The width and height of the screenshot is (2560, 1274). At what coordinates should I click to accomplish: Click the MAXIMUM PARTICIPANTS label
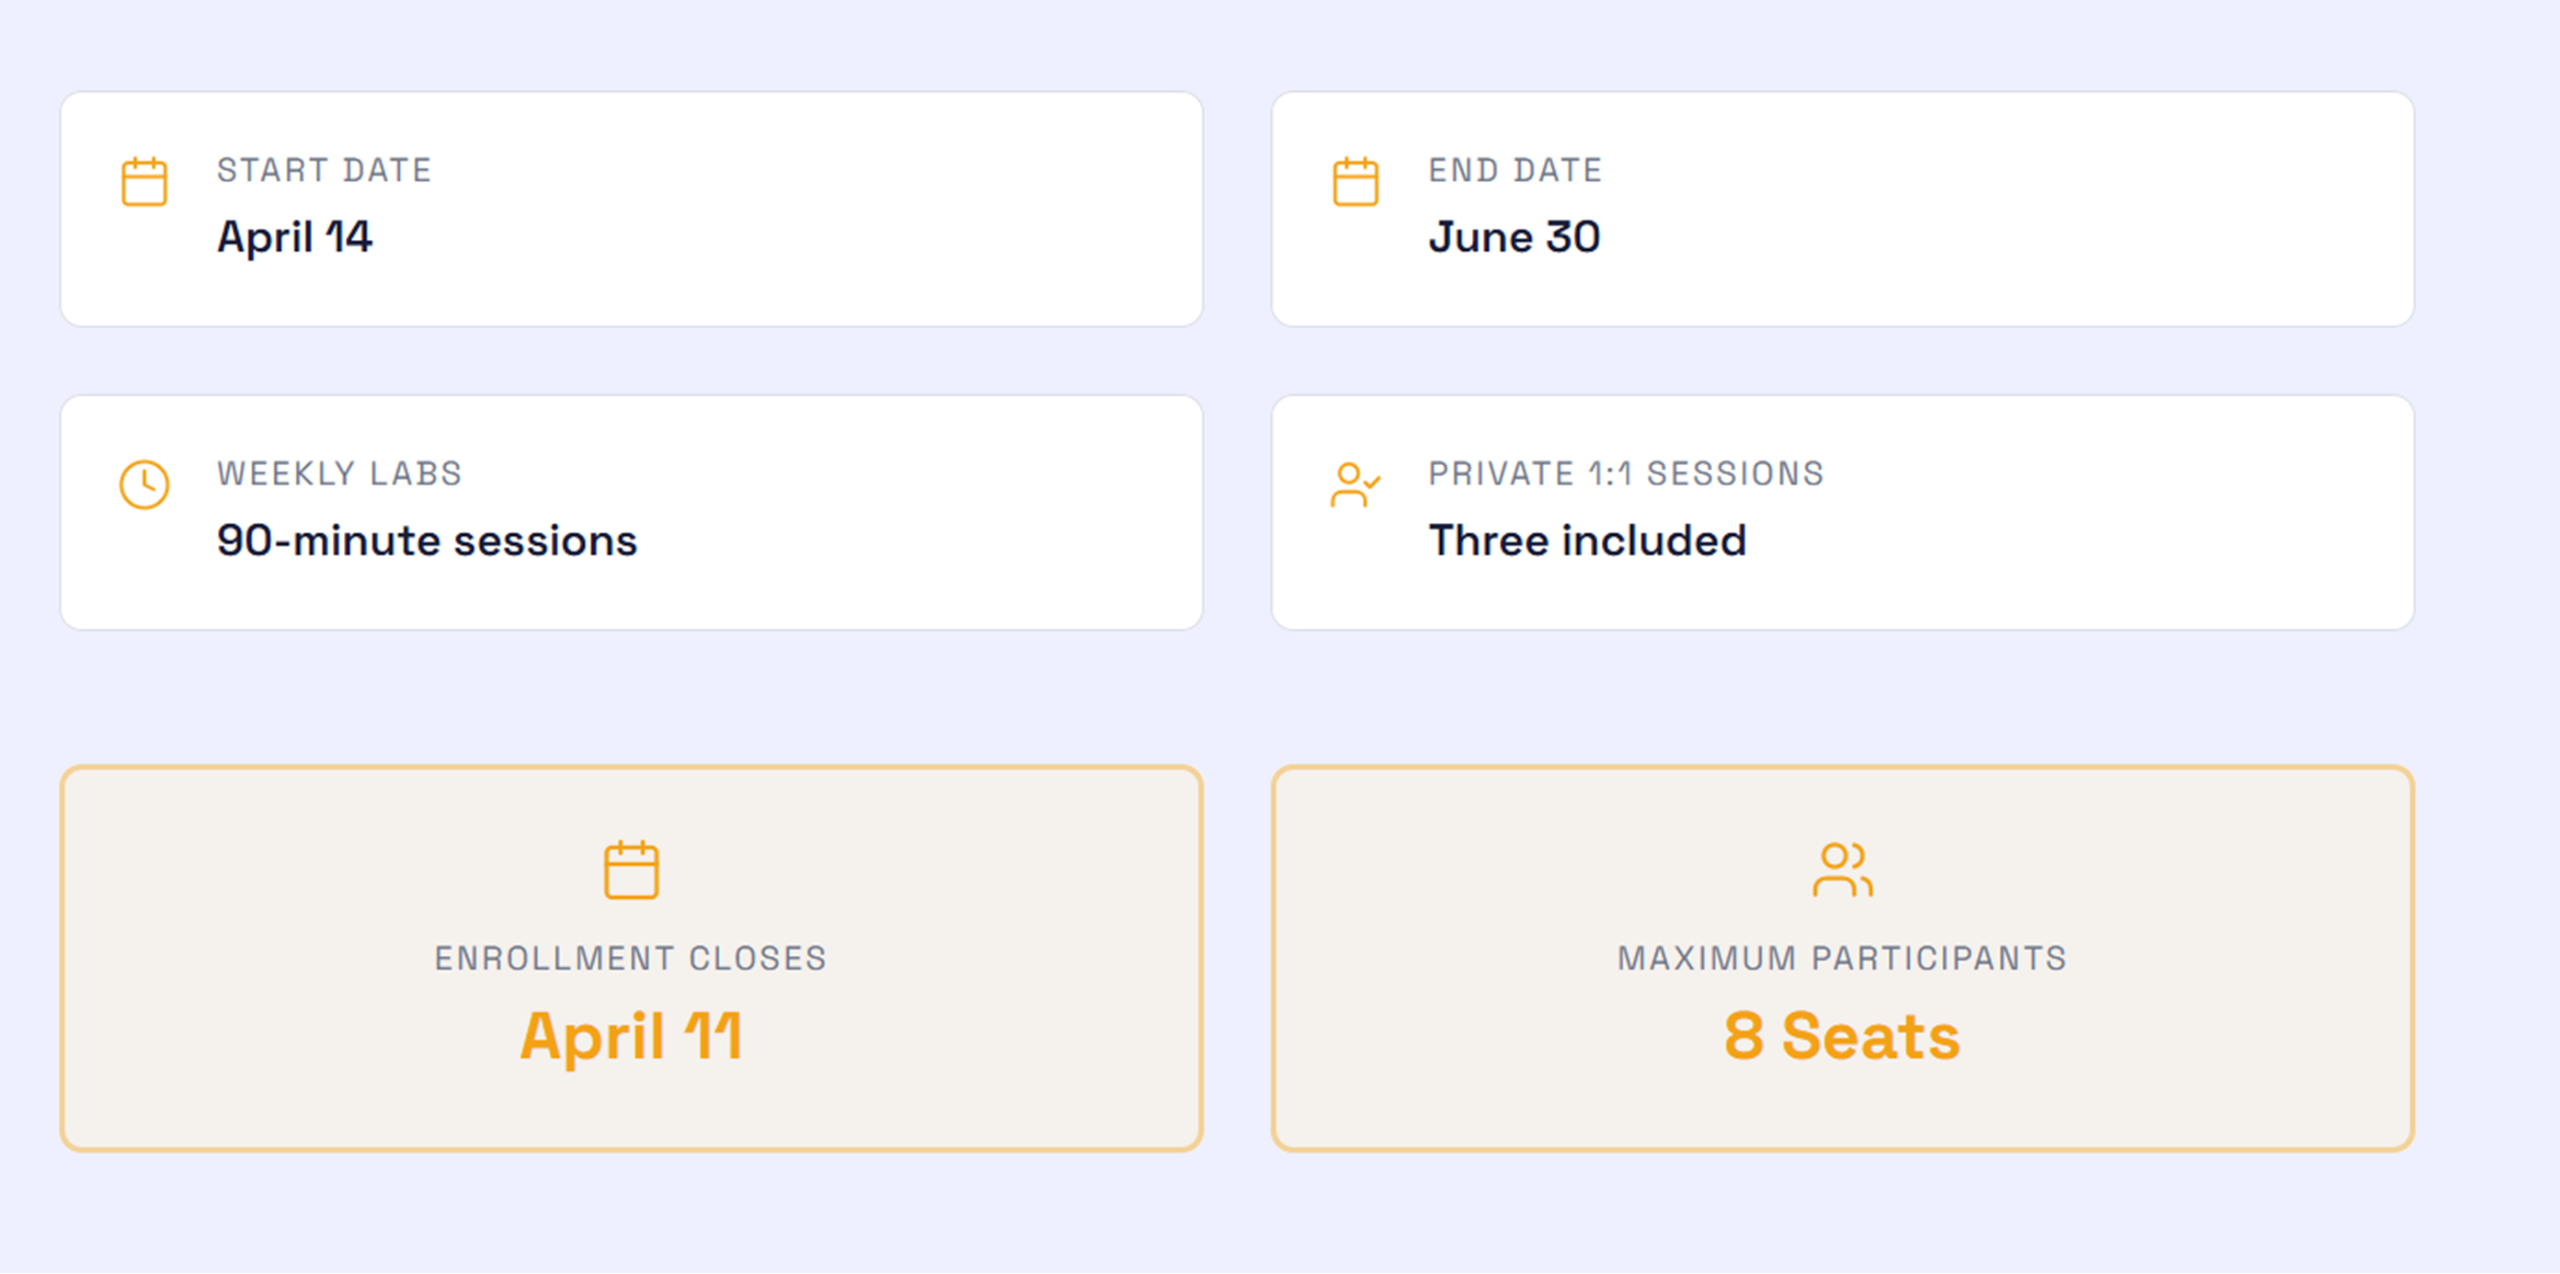pos(1842,959)
